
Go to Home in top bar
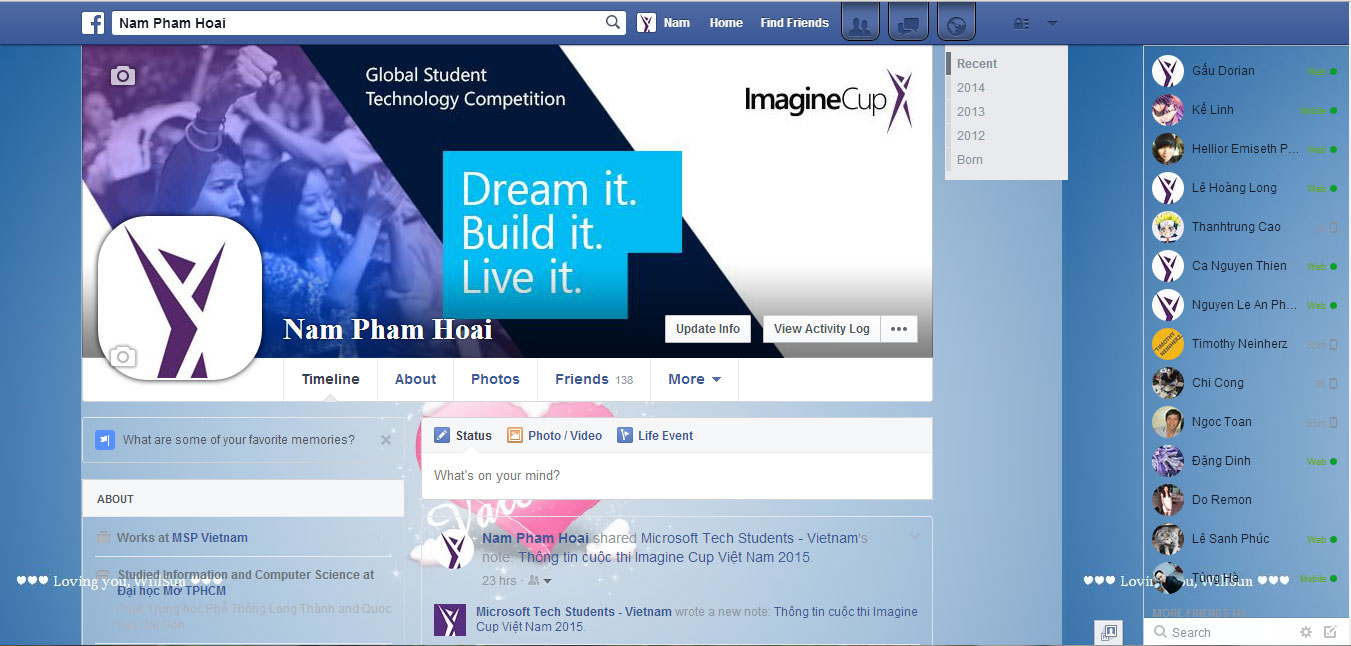pyautogui.click(x=726, y=23)
